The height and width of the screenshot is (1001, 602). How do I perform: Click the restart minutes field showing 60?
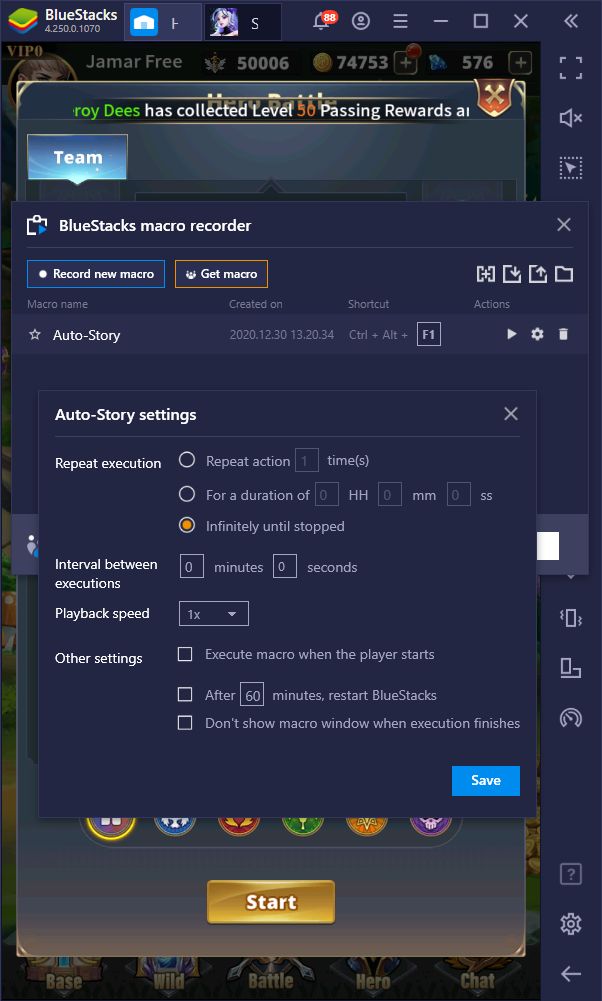click(x=252, y=695)
